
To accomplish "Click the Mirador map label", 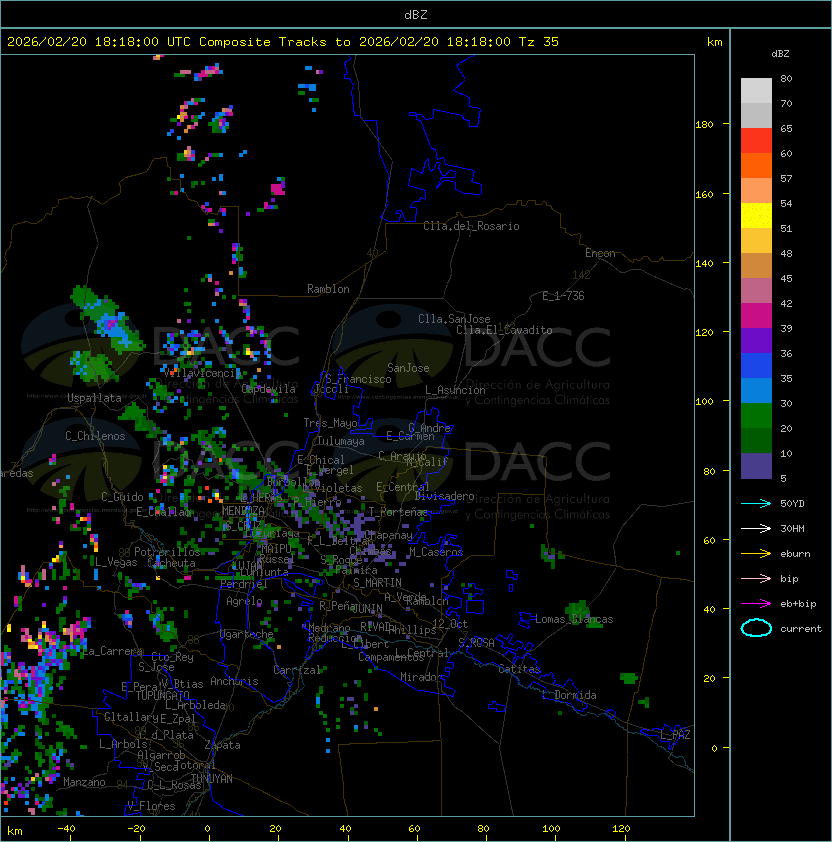I will coord(422,677).
